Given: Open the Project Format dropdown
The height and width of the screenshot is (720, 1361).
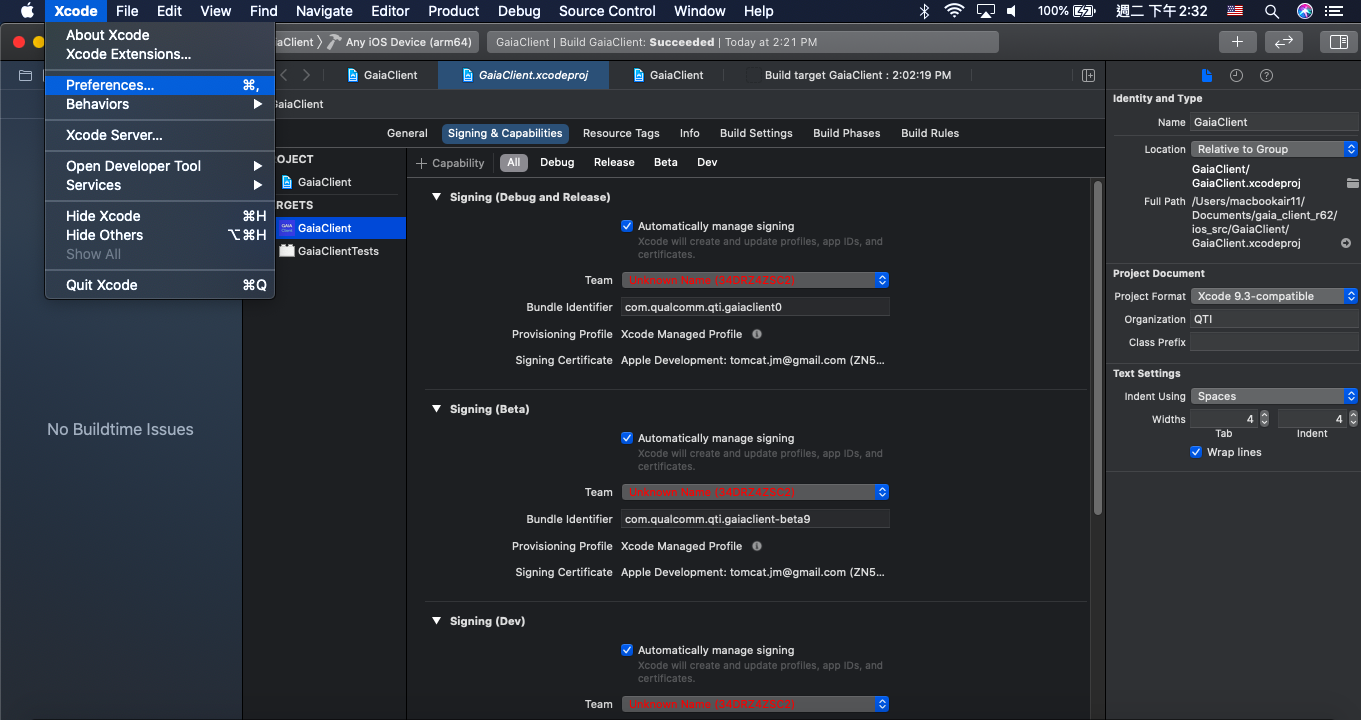Looking at the screenshot, I should (1274, 296).
